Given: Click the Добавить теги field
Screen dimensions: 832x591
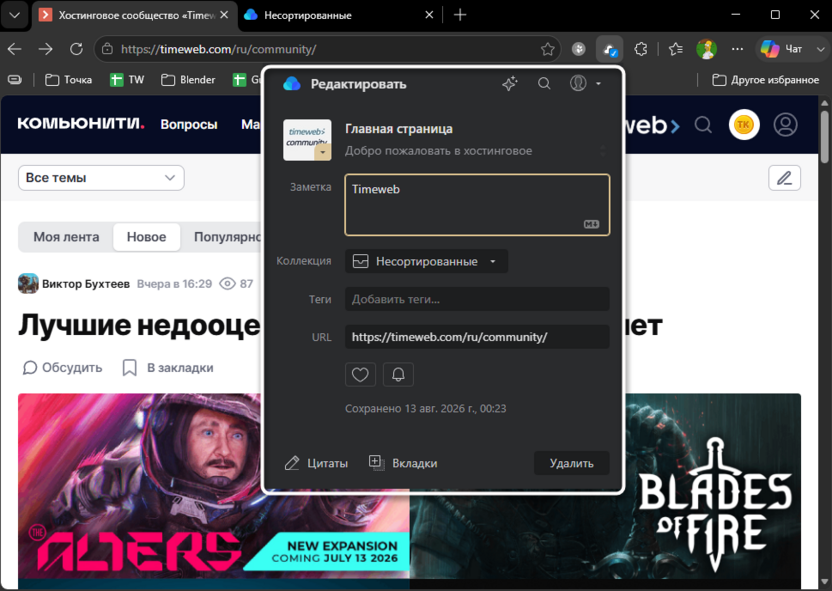Looking at the screenshot, I should (477, 299).
